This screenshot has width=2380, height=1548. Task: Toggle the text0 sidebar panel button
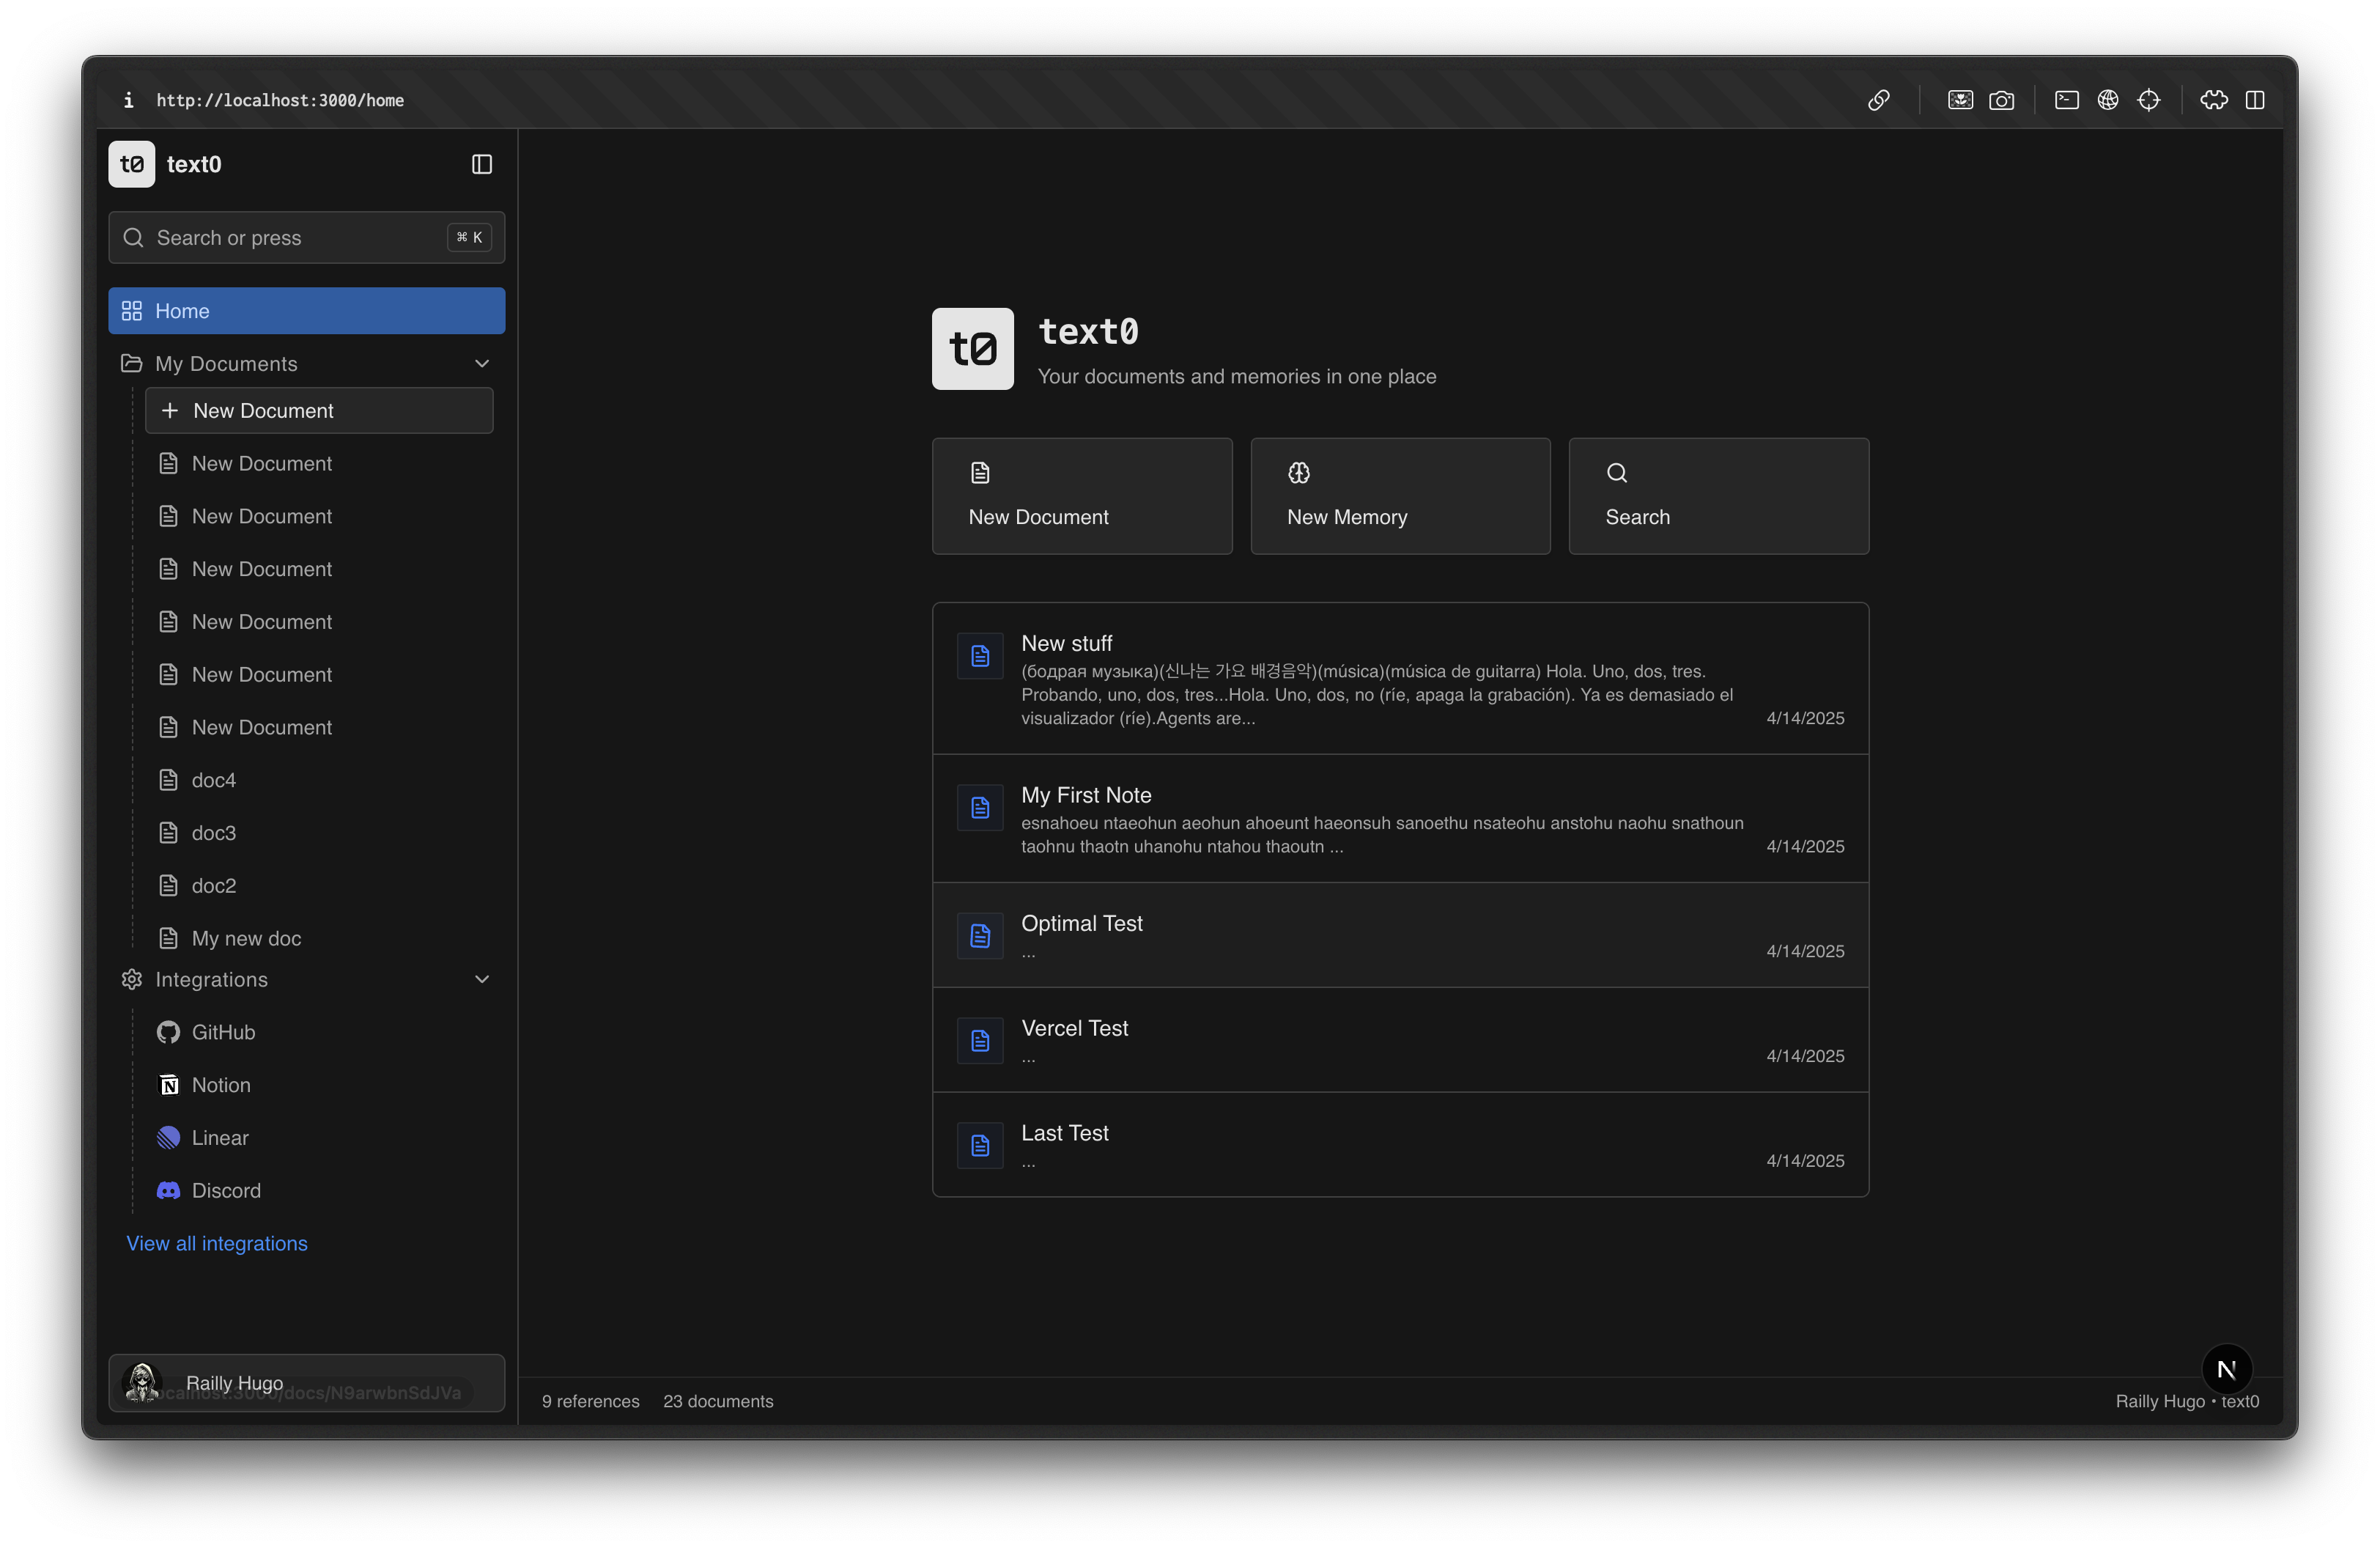(481, 164)
